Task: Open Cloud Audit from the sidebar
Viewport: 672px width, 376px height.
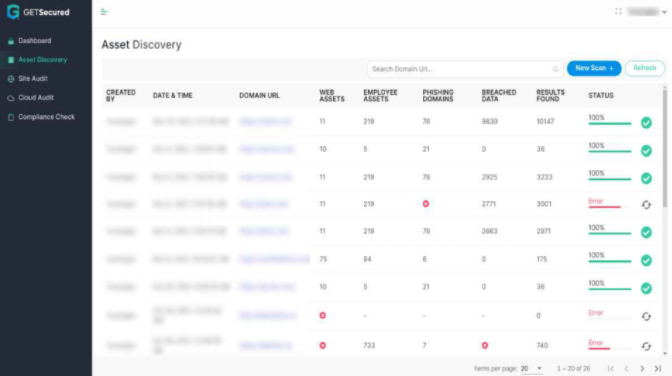Action: (36, 98)
